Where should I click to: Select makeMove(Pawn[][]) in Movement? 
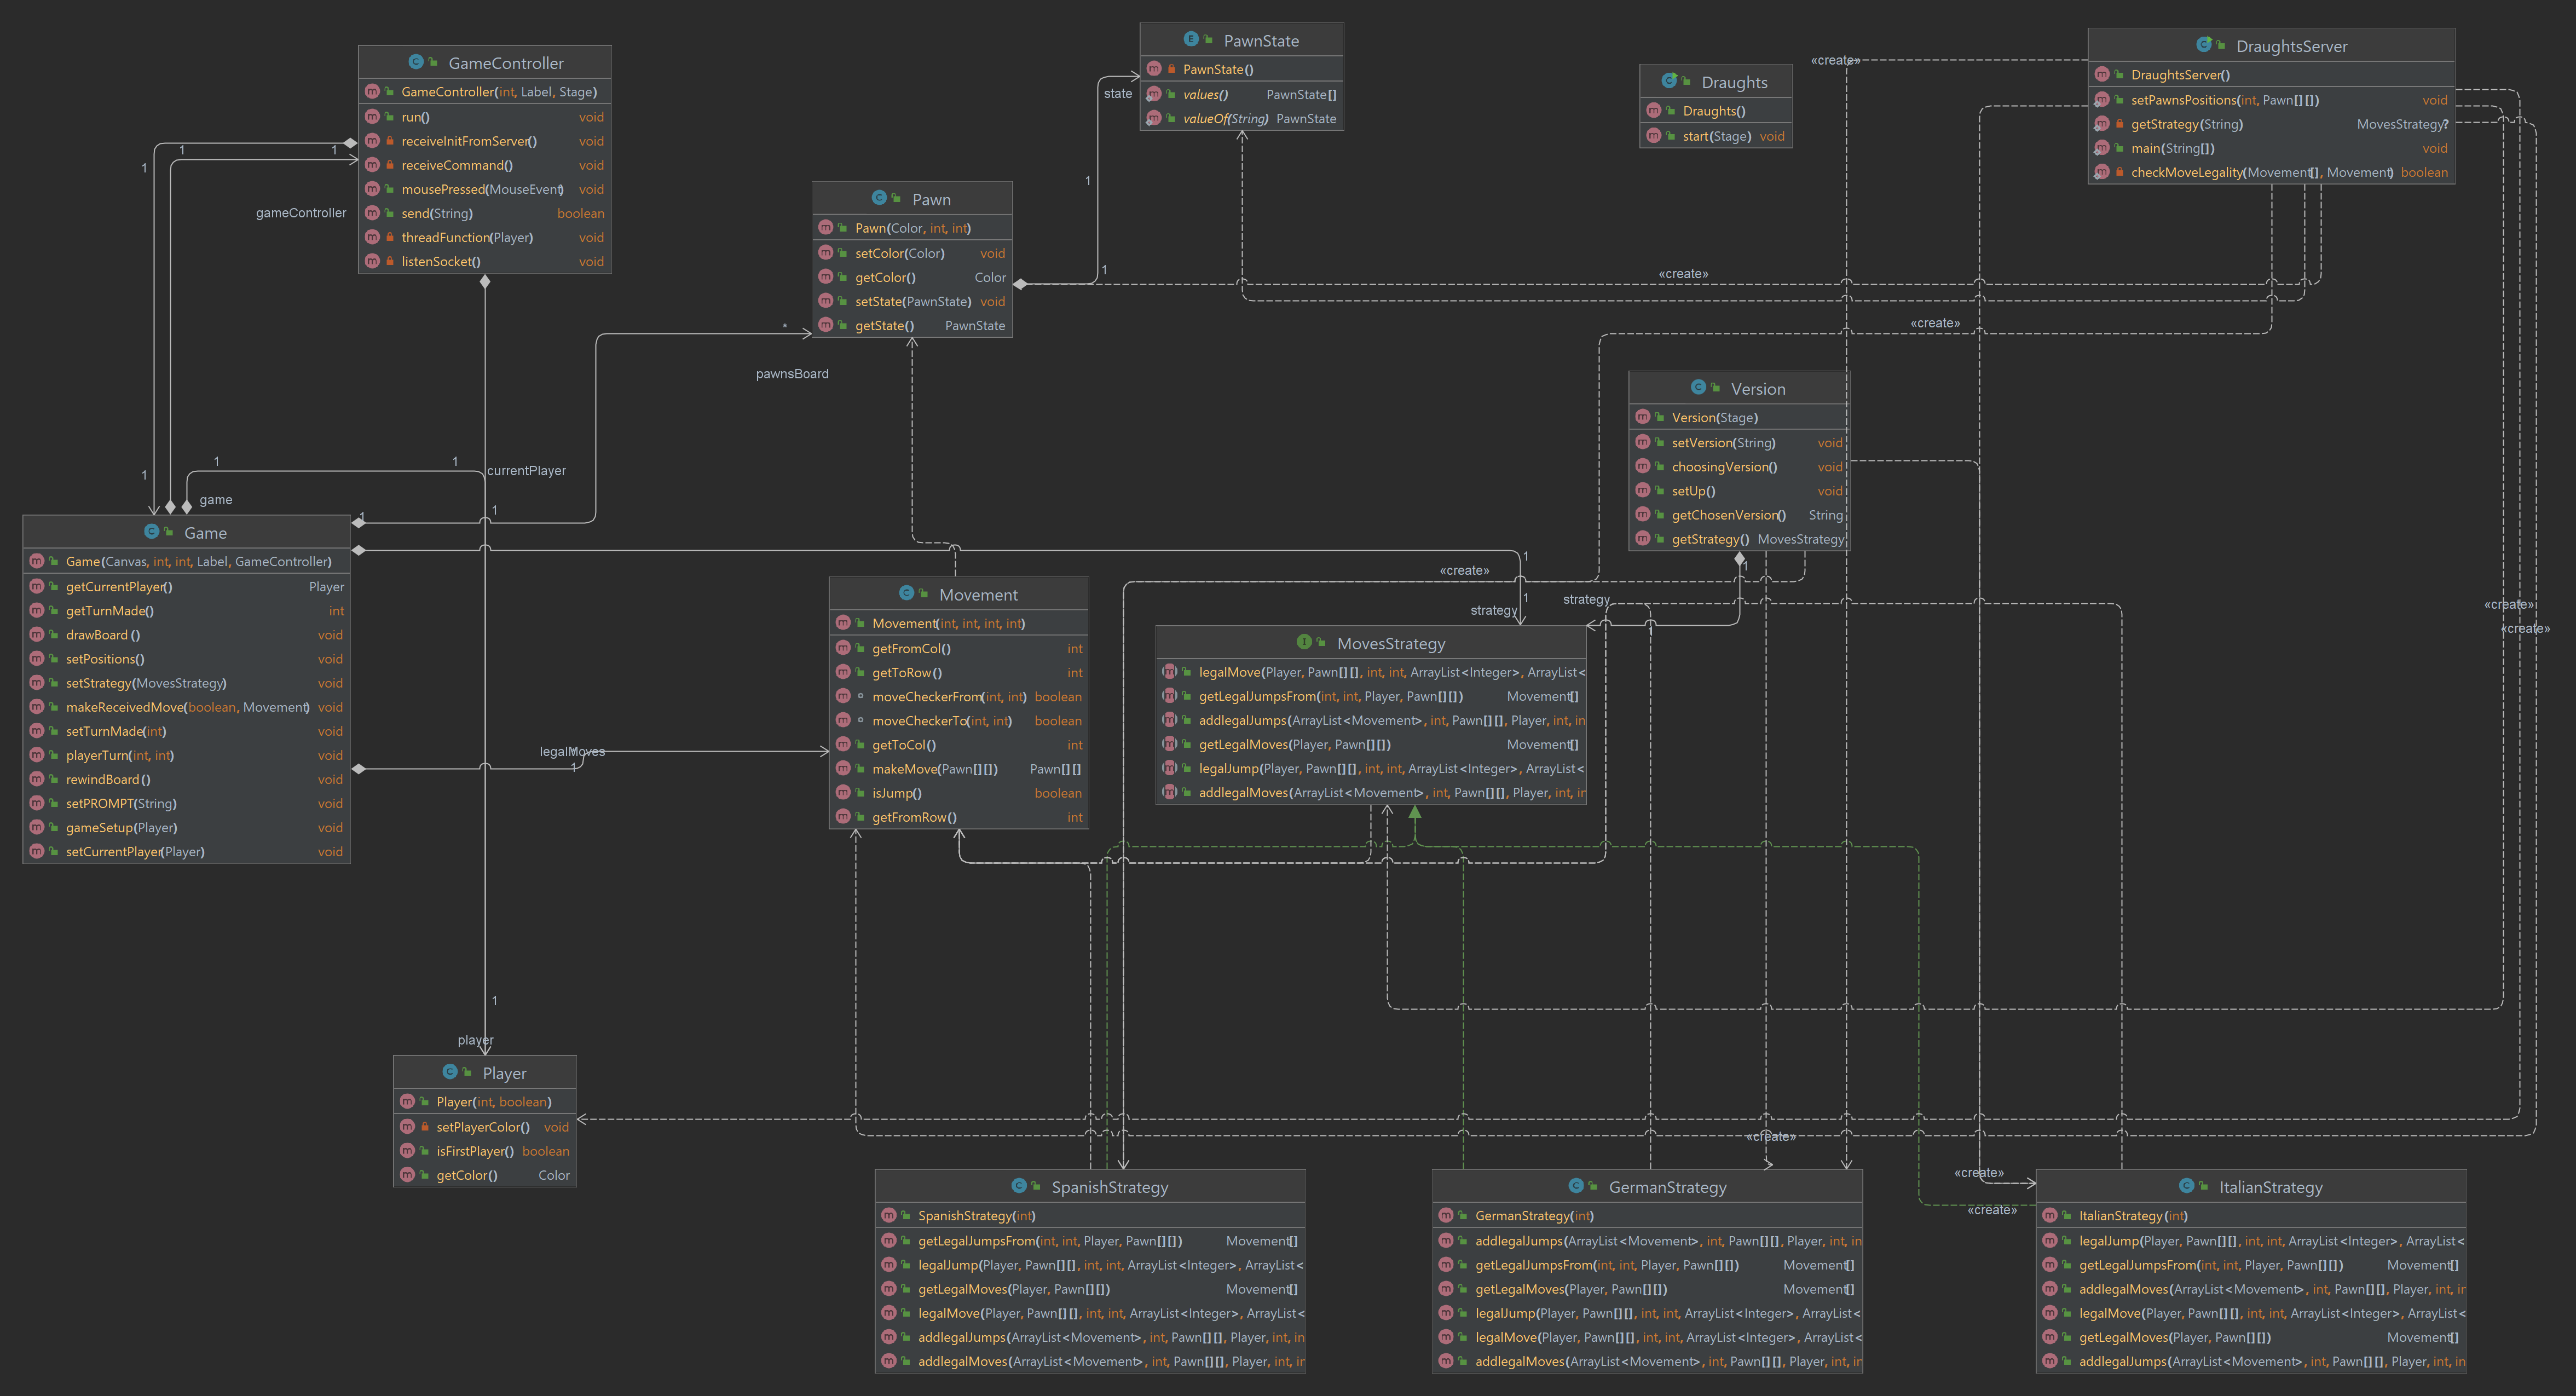pyautogui.click(x=959, y=769)
